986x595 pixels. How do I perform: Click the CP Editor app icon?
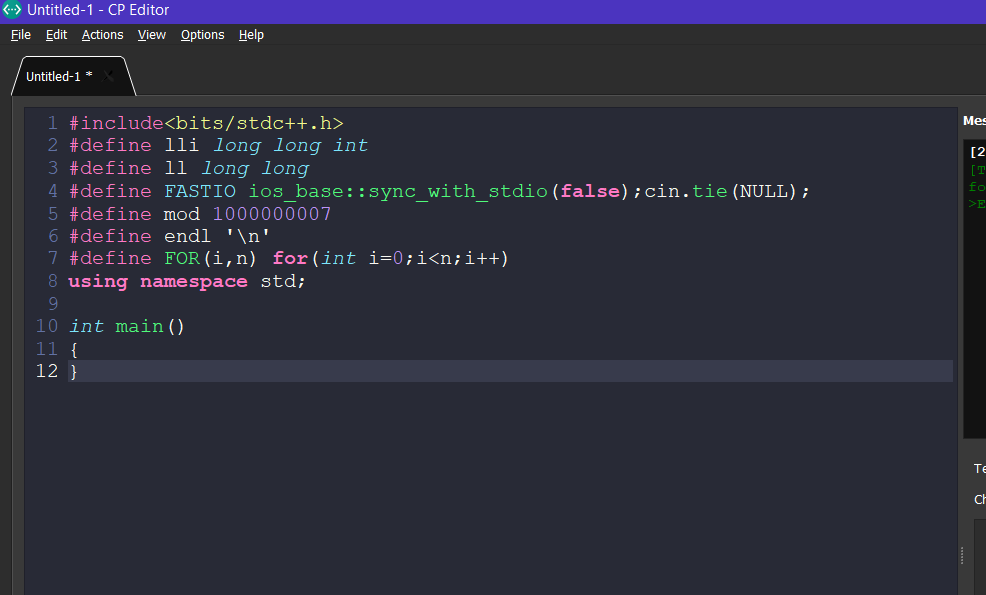point(12,9)
